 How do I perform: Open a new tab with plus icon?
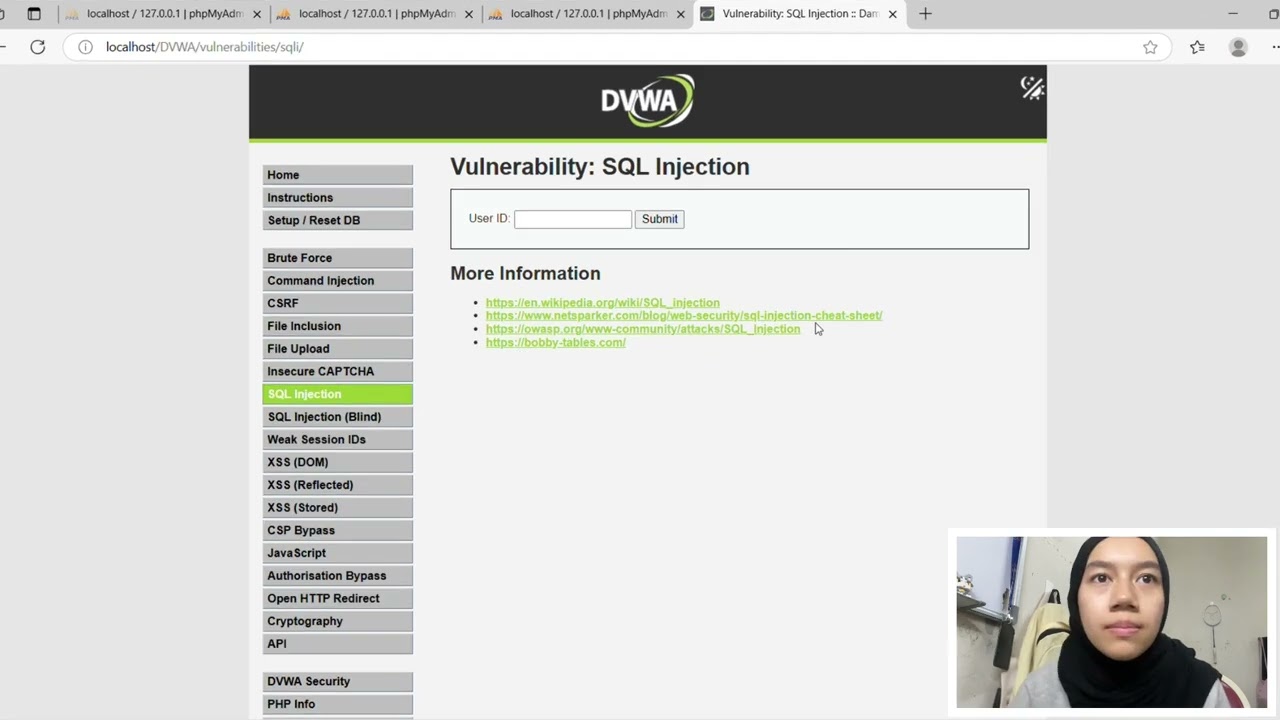[925, 14]
